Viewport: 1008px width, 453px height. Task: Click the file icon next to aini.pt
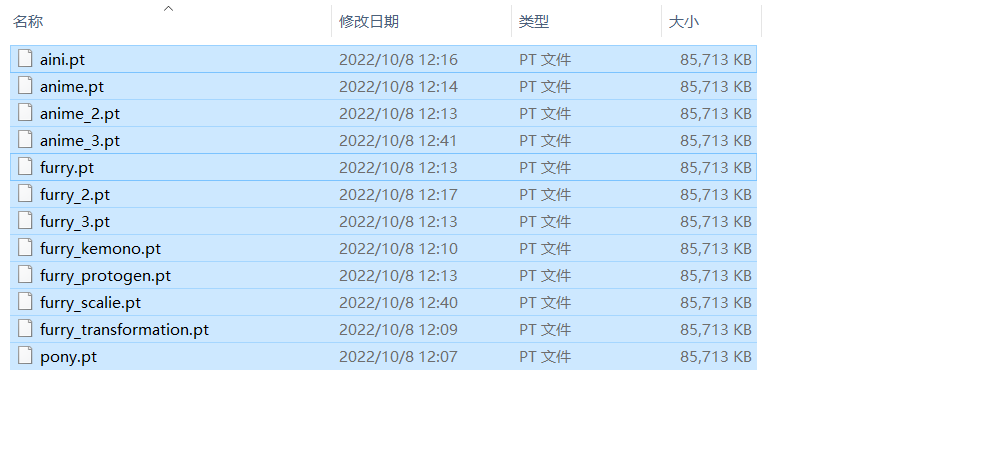coord(25,58)
